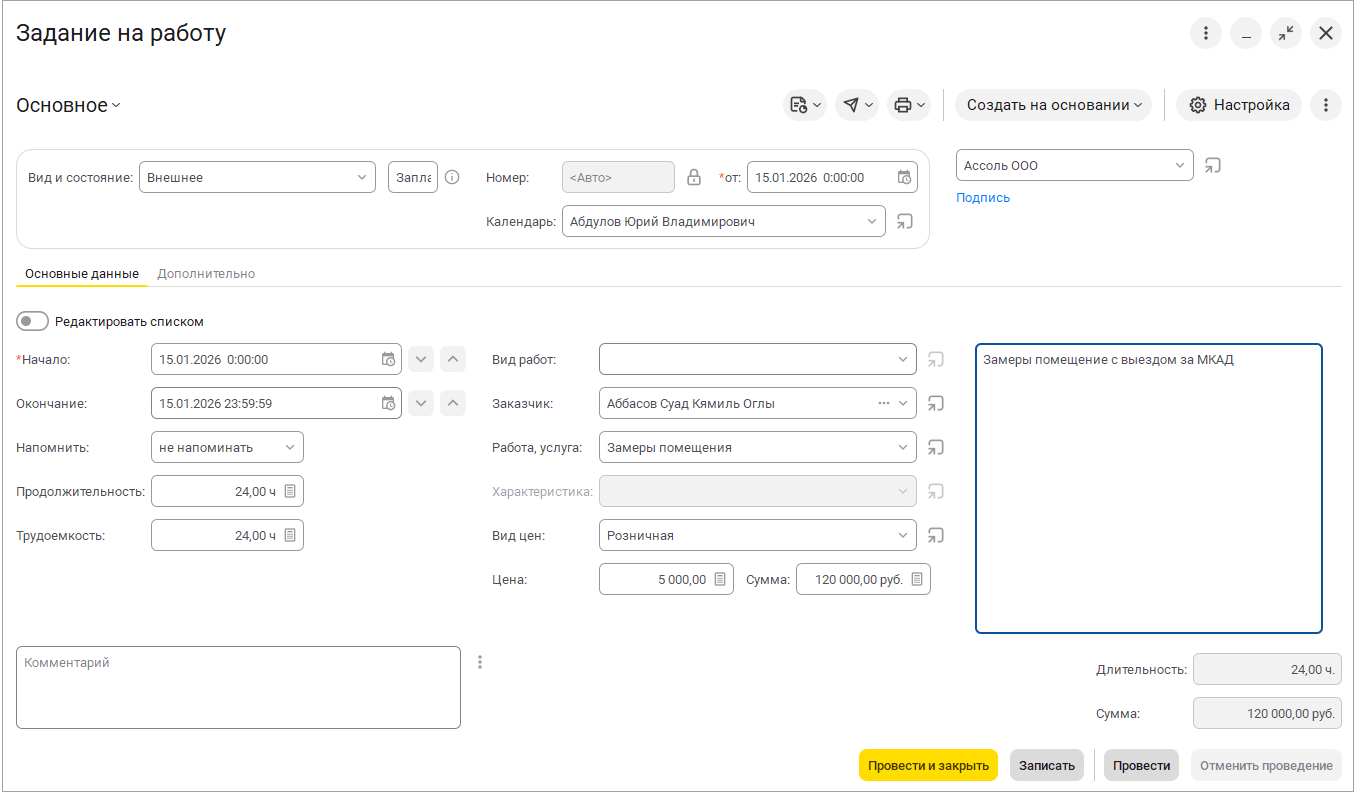
Task: Click the Комментарий three-dots options icon
Action: [x=480, y=662]
